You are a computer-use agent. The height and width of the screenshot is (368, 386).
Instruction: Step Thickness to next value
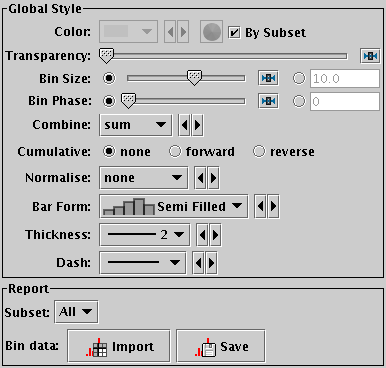coord(215,235)
